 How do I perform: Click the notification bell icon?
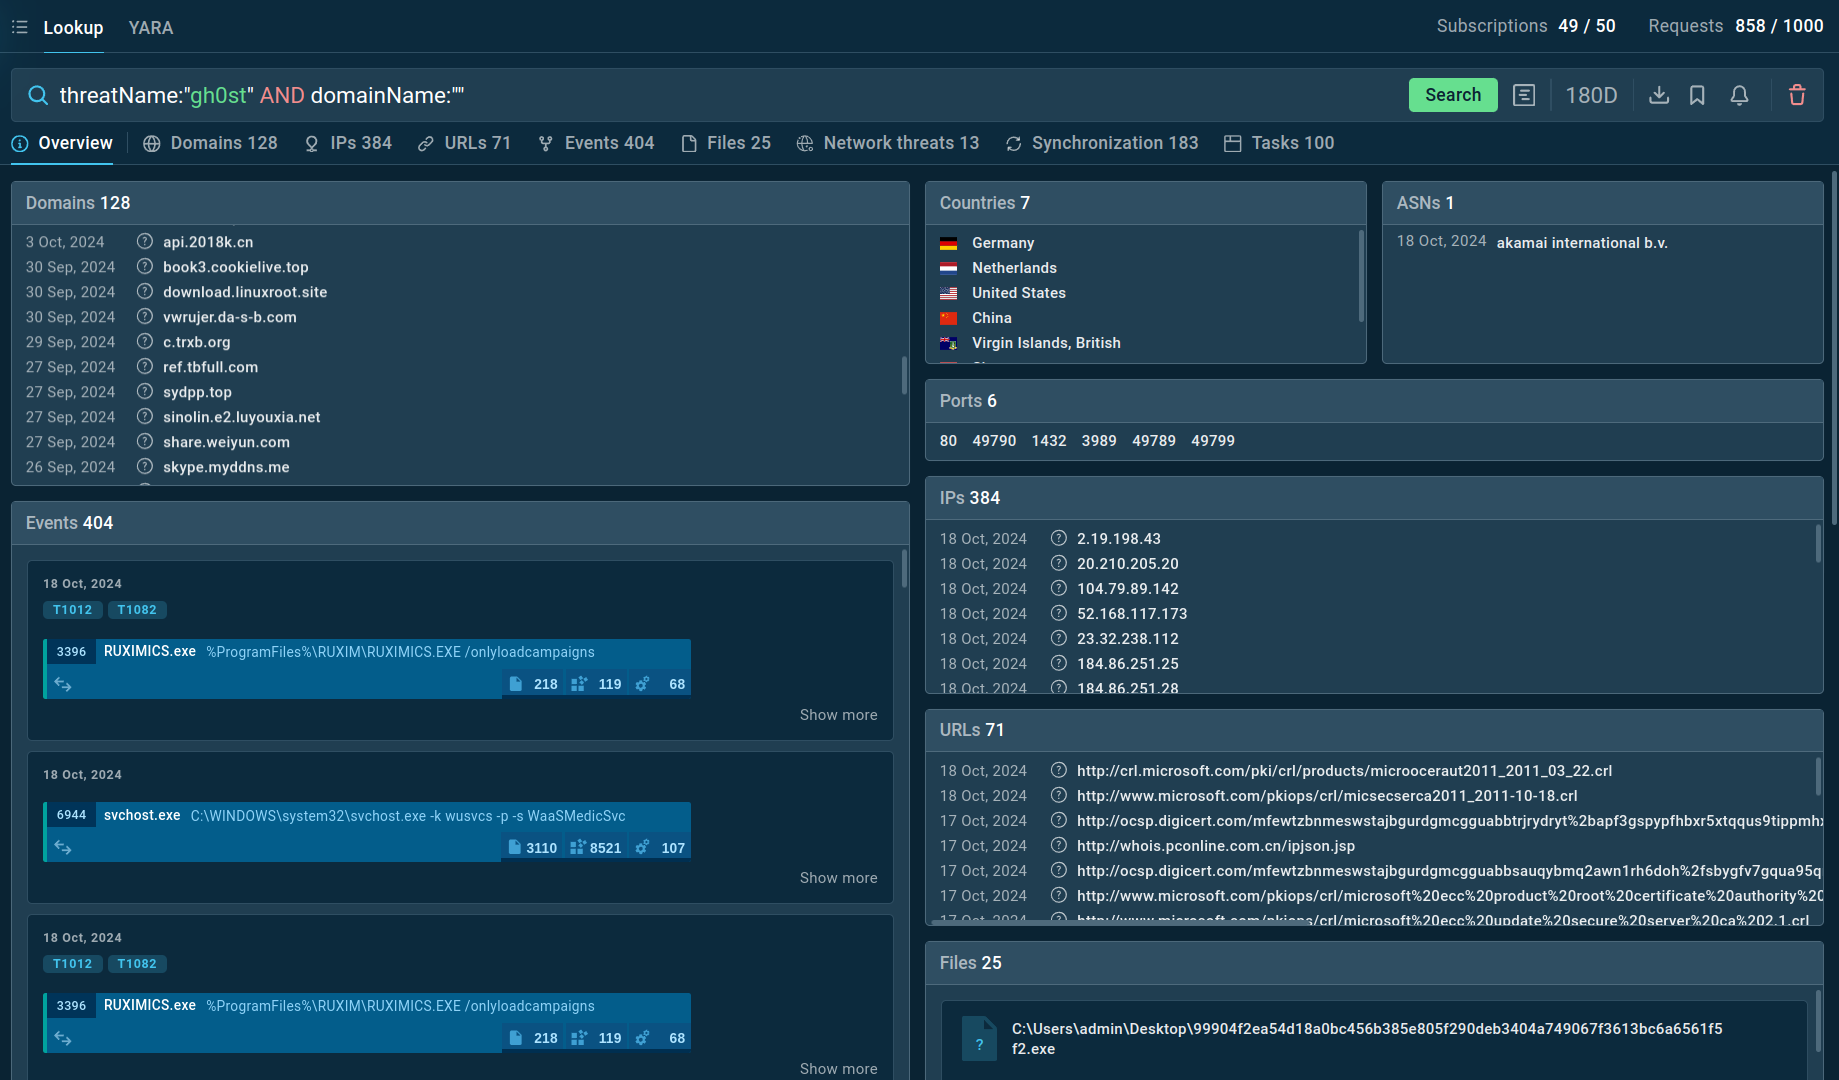[x=1739, y=95]
